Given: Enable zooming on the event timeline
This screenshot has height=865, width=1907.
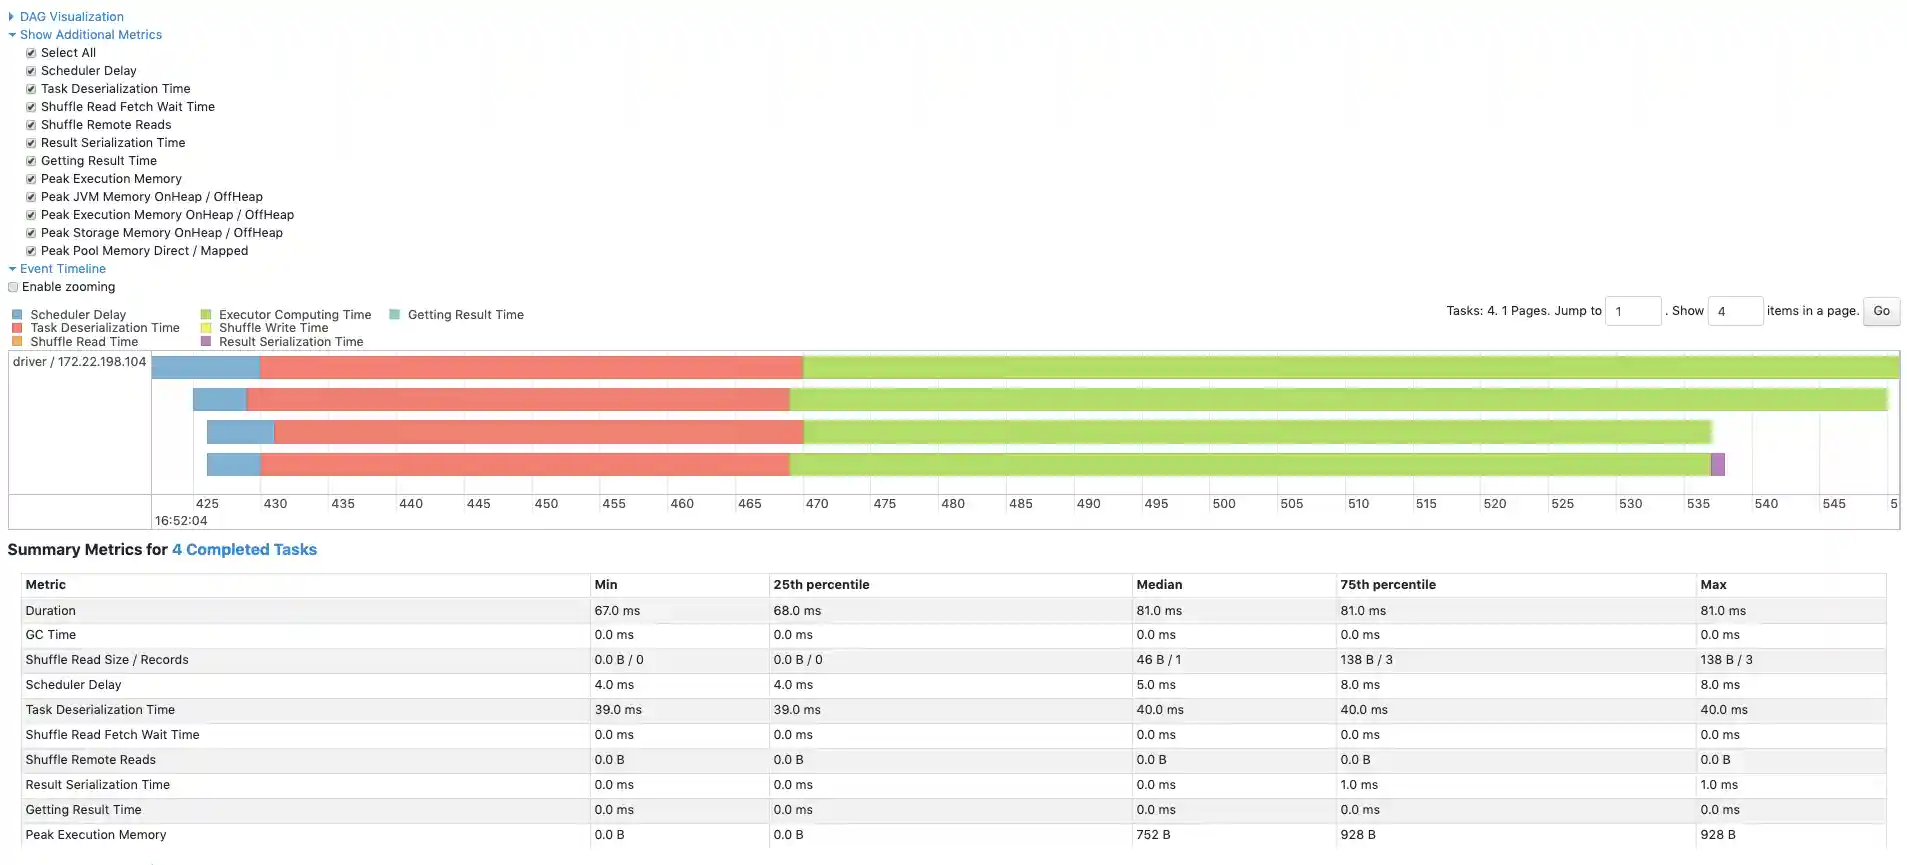Looking at the screenshot, I should 13,287.
